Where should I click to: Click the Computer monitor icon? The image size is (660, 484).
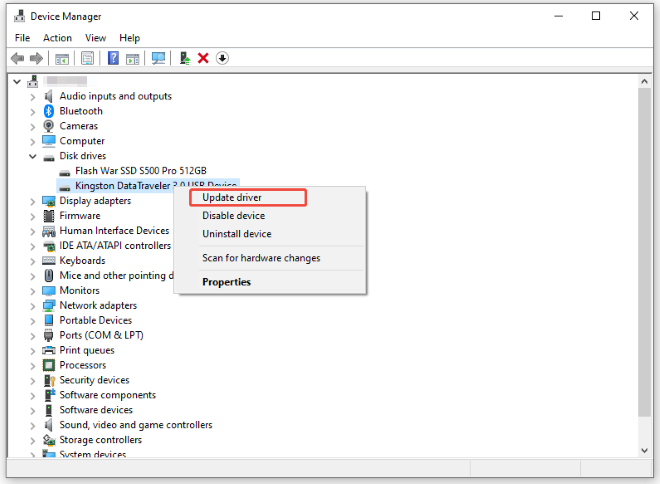click(49, 141)
